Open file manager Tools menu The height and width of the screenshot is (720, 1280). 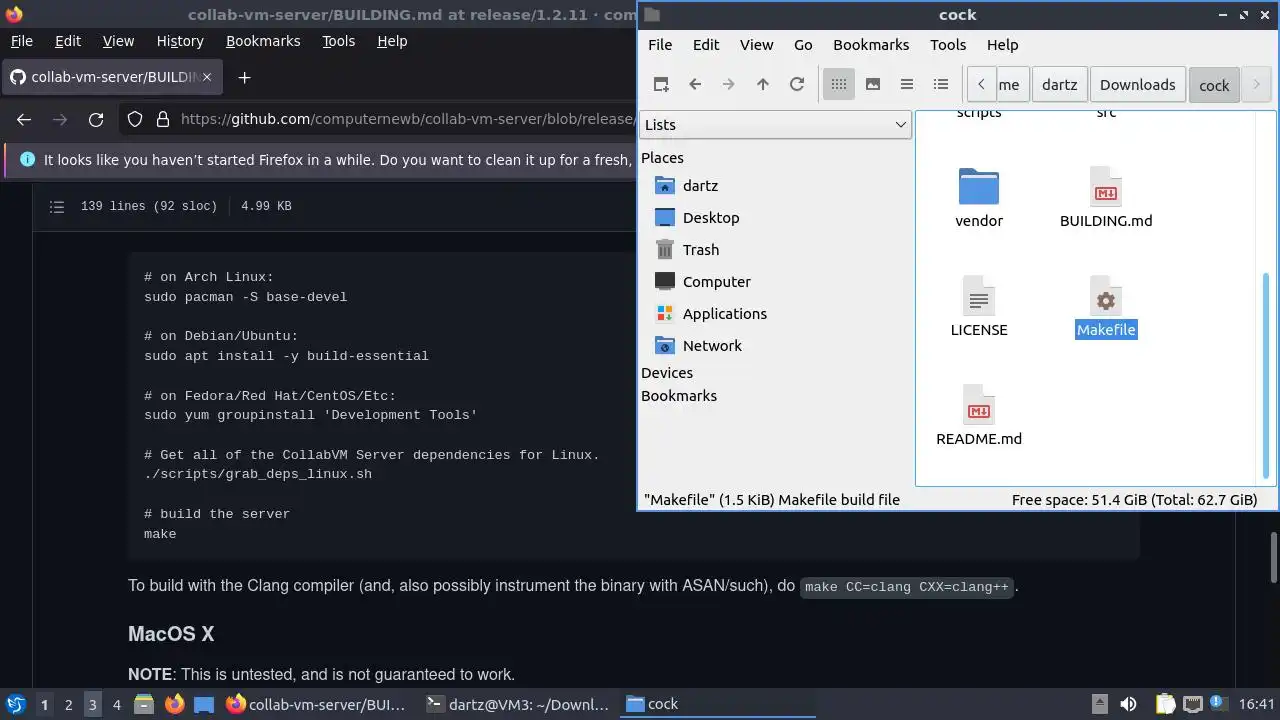[x=948, y=45]
